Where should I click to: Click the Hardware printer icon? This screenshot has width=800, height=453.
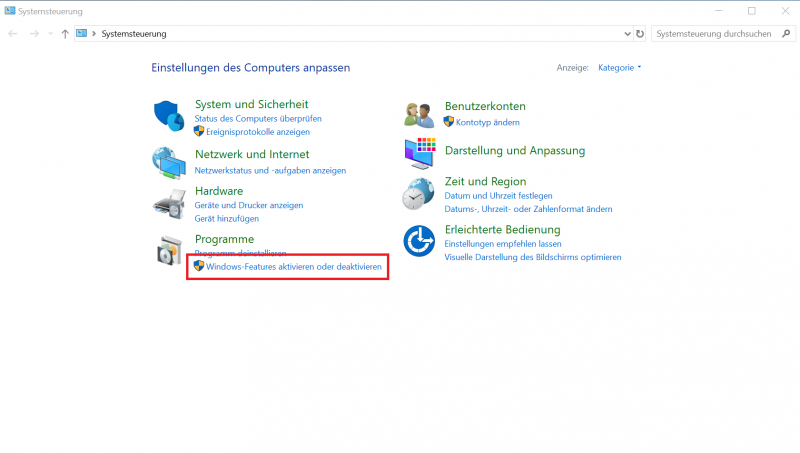pos(170,203)
